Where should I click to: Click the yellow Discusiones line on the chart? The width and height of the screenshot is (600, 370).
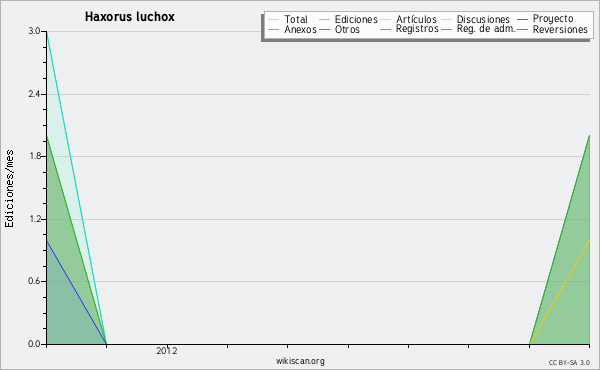tap(559, 292)
